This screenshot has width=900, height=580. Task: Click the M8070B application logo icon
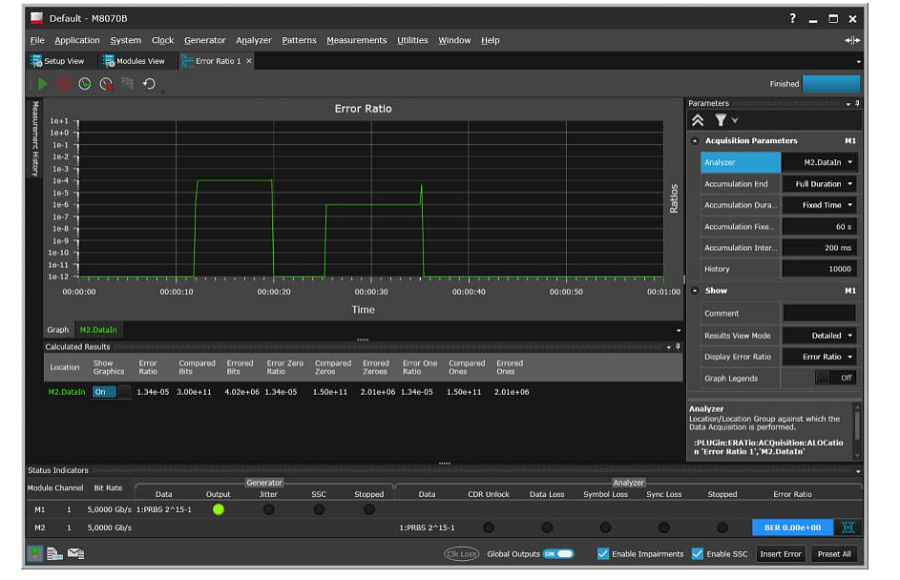click(37, 18)
